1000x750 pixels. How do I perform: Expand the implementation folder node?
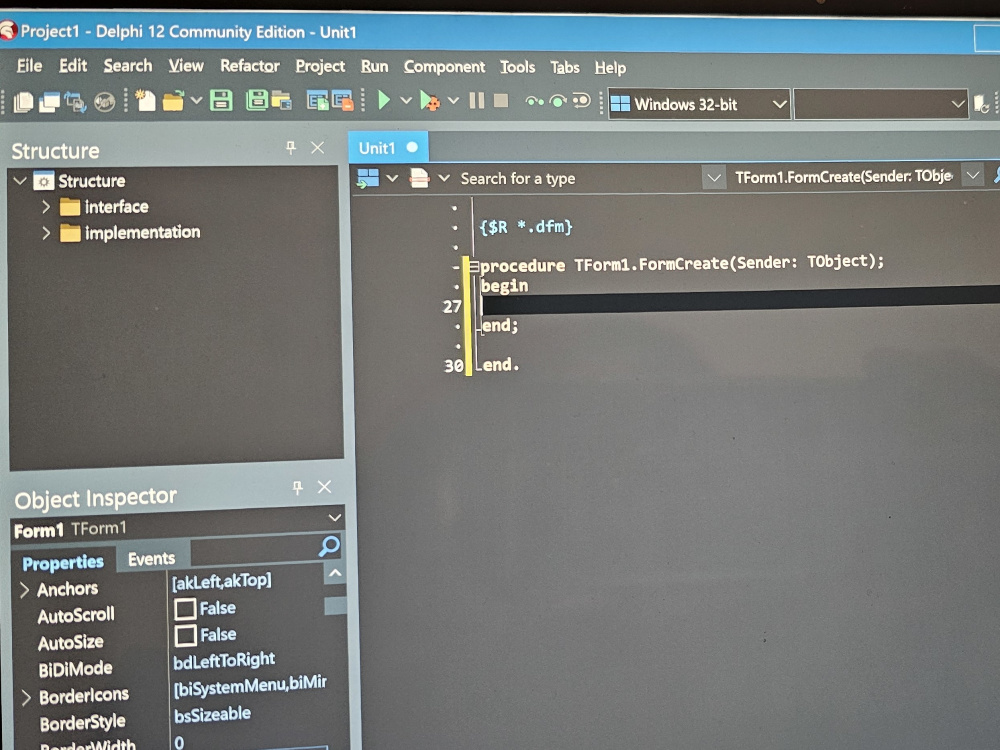(x=45, y=233)
